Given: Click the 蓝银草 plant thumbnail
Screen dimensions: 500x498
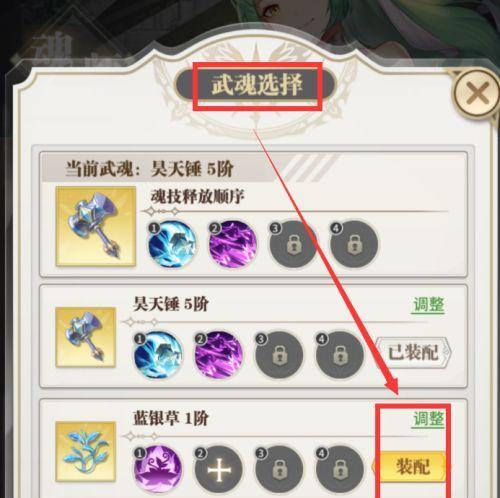Looking at the screenshot, I should (x=86, y=451).
